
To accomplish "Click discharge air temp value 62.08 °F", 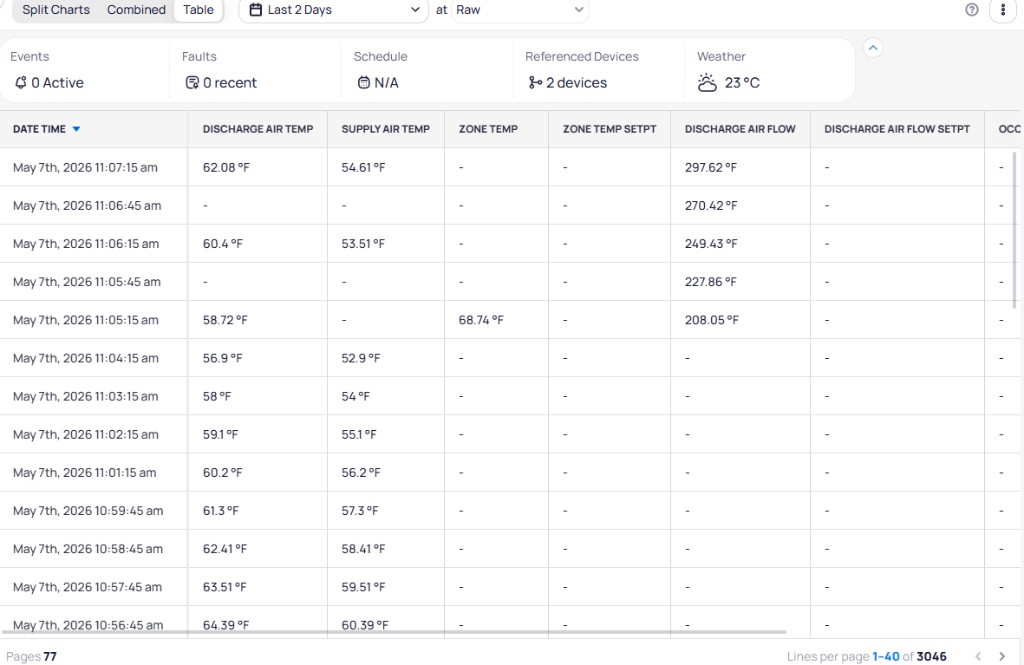I will tap(226, 167).
